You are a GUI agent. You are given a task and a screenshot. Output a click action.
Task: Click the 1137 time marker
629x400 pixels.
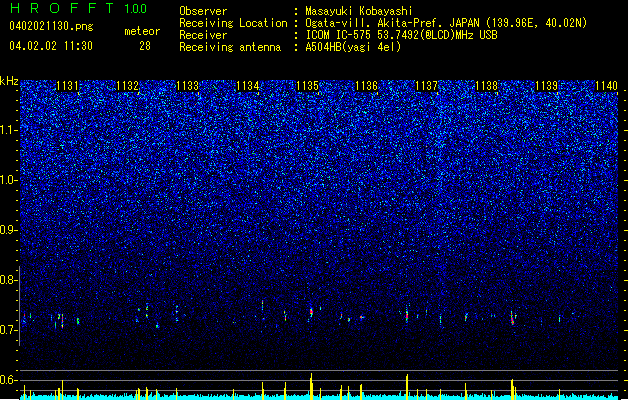[426, 85]
